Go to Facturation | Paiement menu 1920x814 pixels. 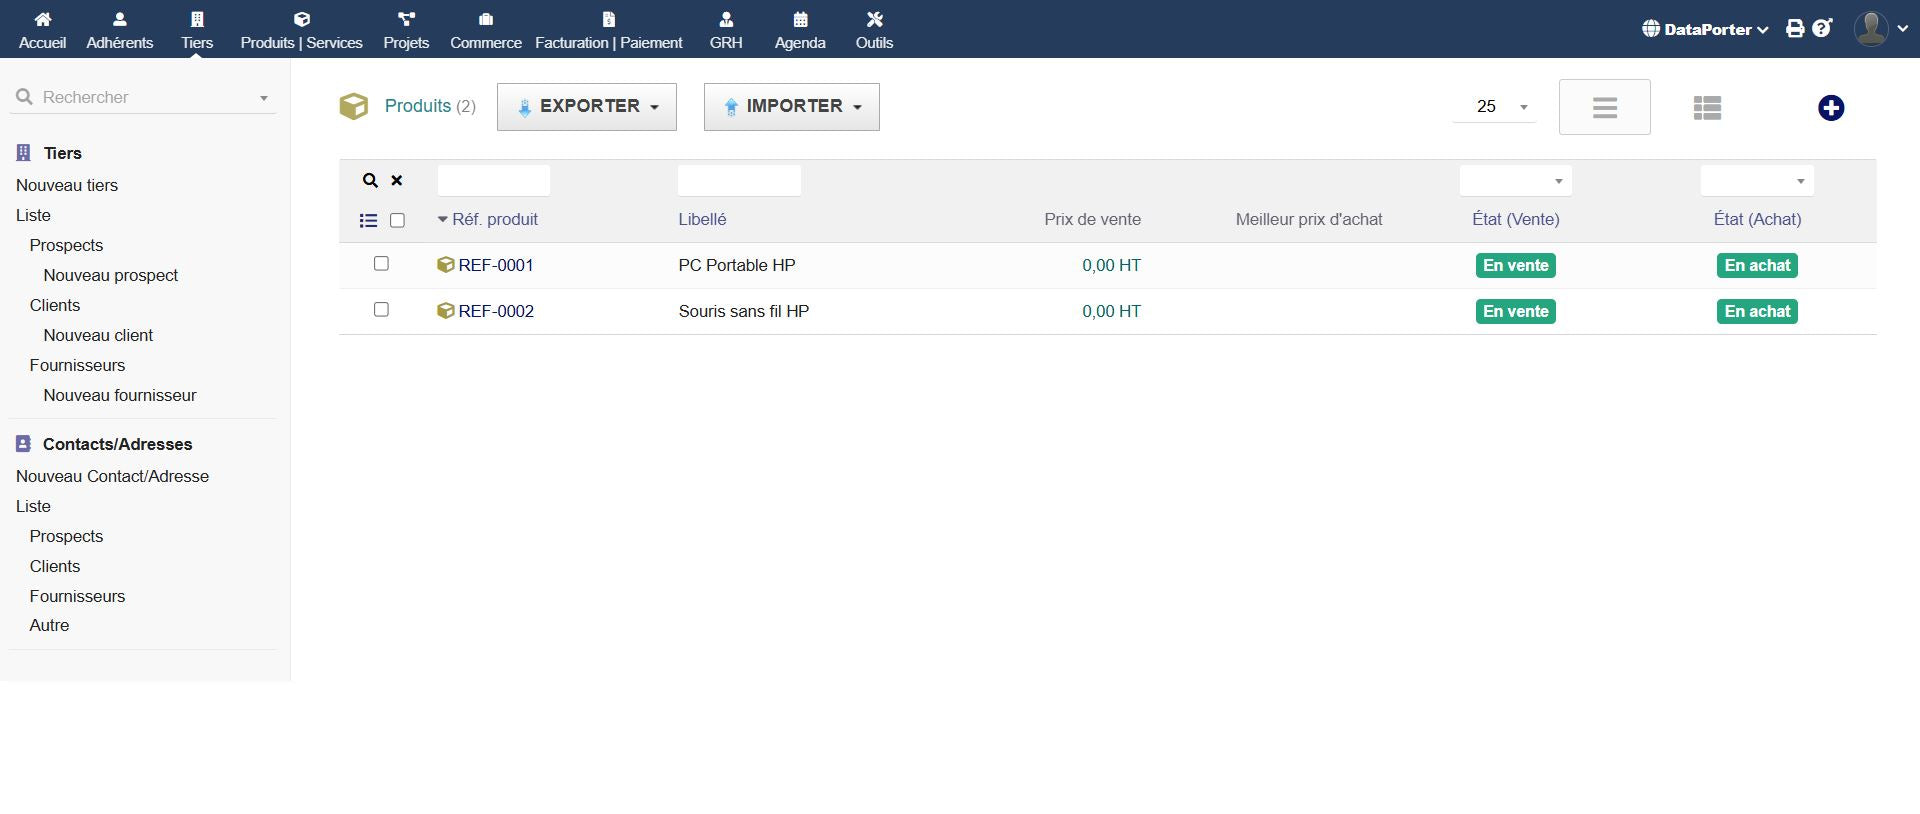[608, 30]
